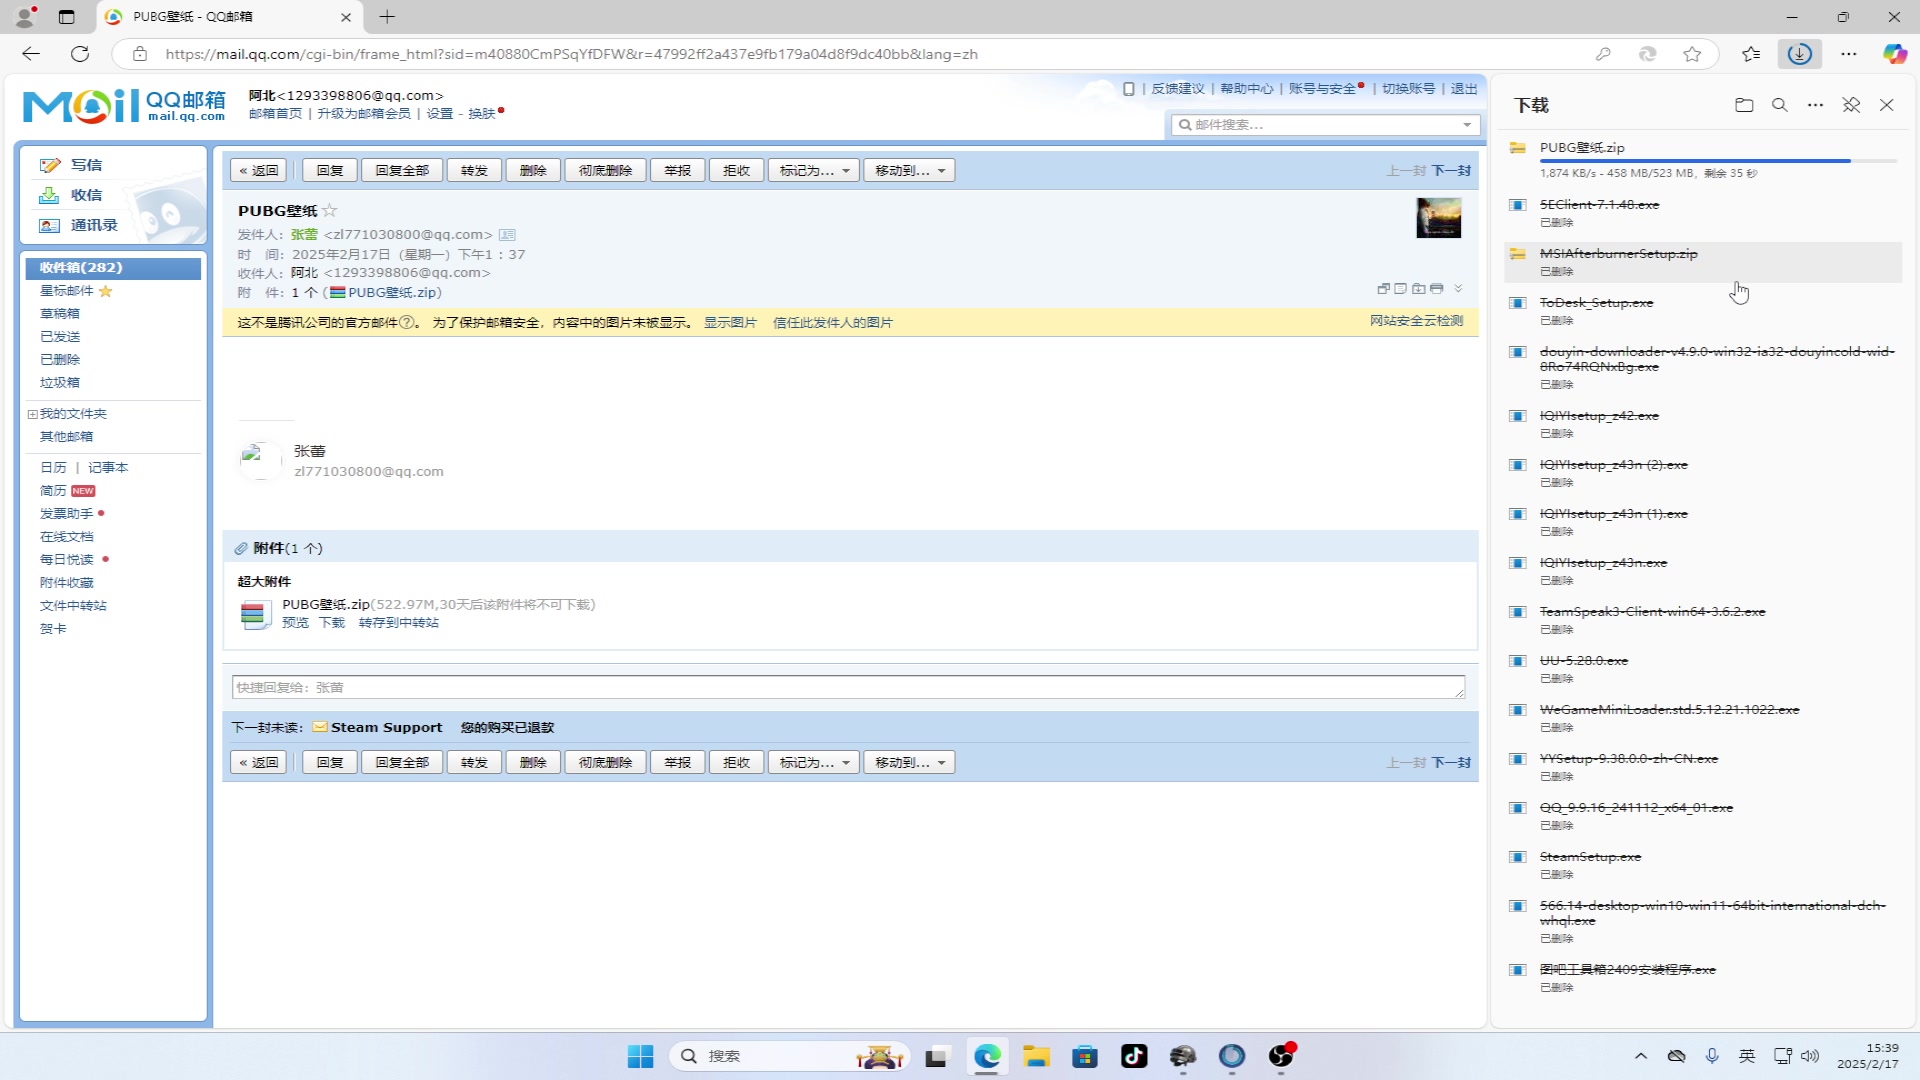Click PUBG壁纸.zip attachment file icon

(254, 614)
